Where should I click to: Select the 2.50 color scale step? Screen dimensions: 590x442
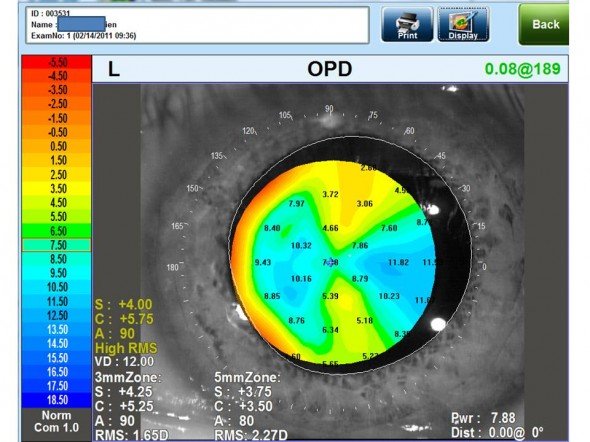56,175
